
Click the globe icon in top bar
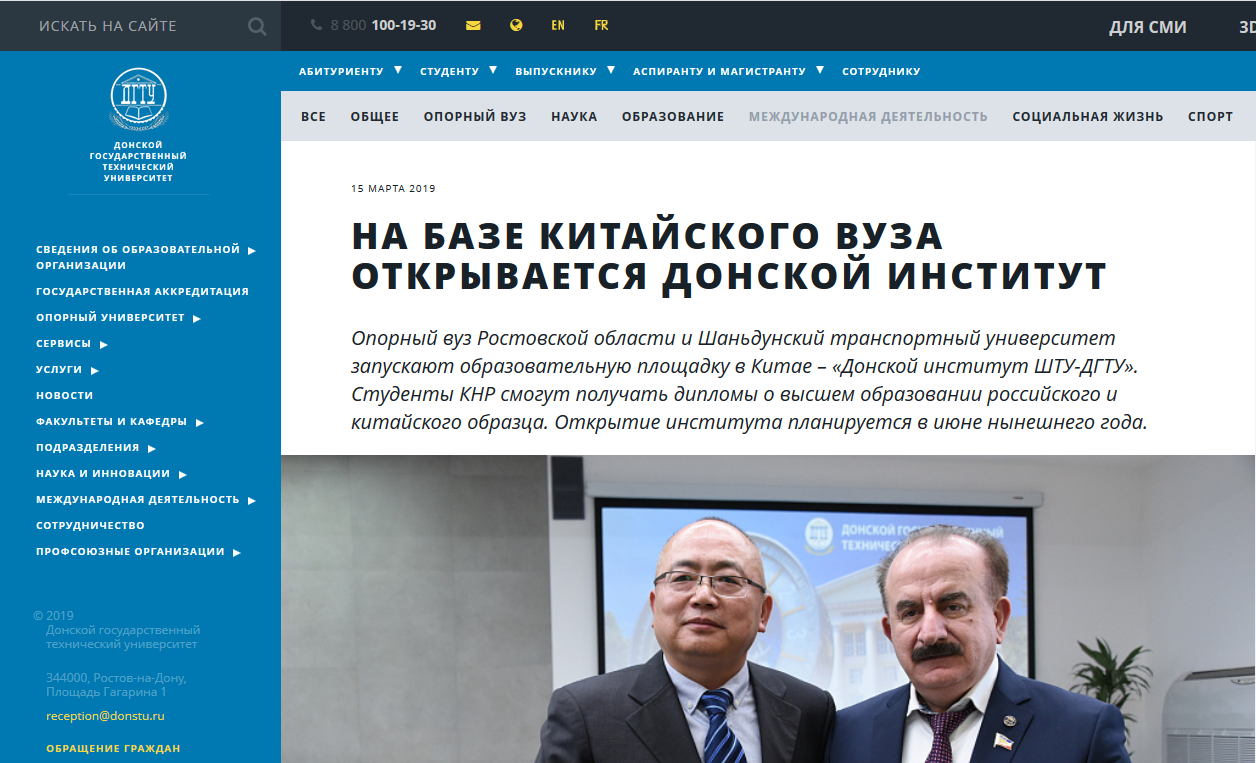coord(516,26)
